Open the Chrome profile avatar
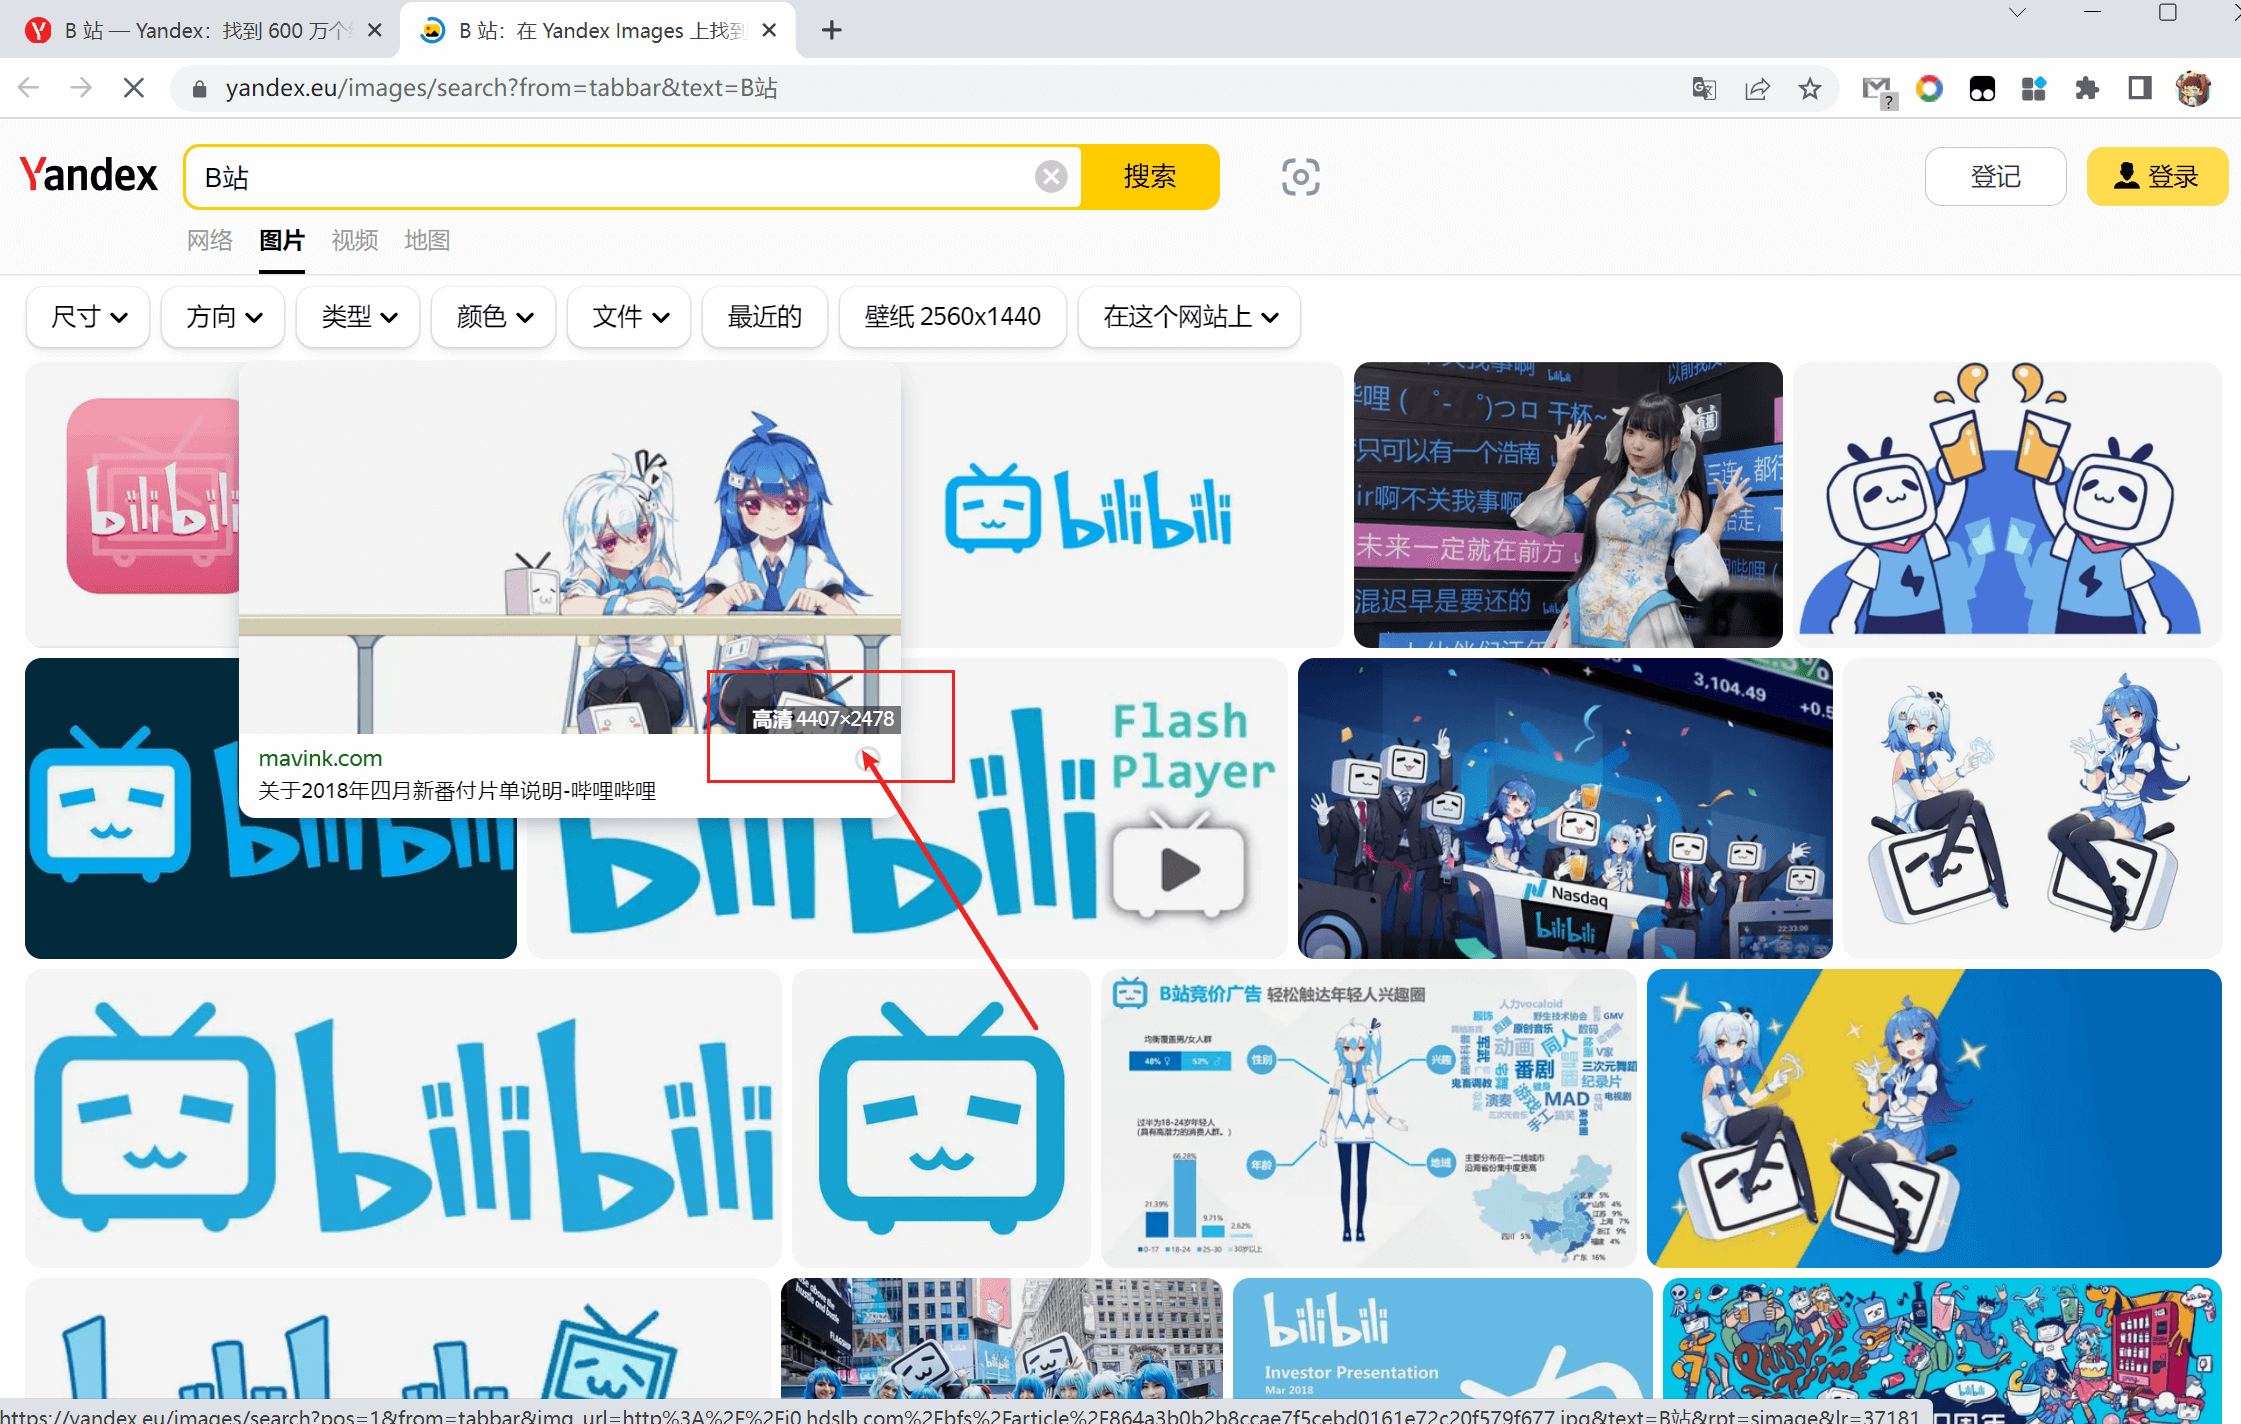 click(x=2193, y=88)
